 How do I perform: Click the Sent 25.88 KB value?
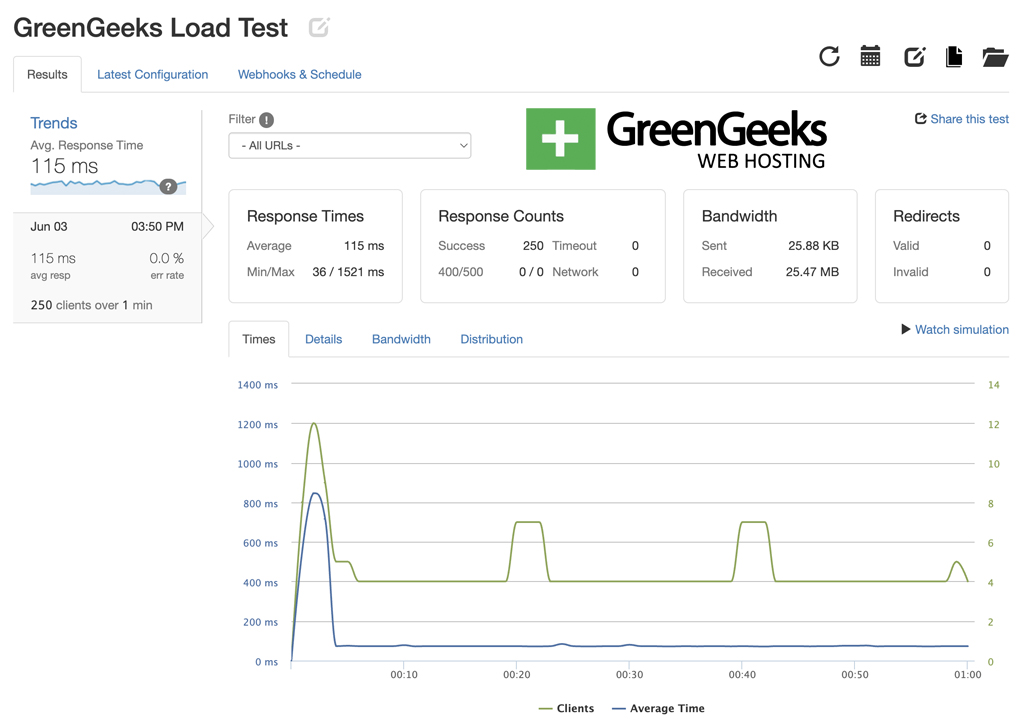coord(813,246)
